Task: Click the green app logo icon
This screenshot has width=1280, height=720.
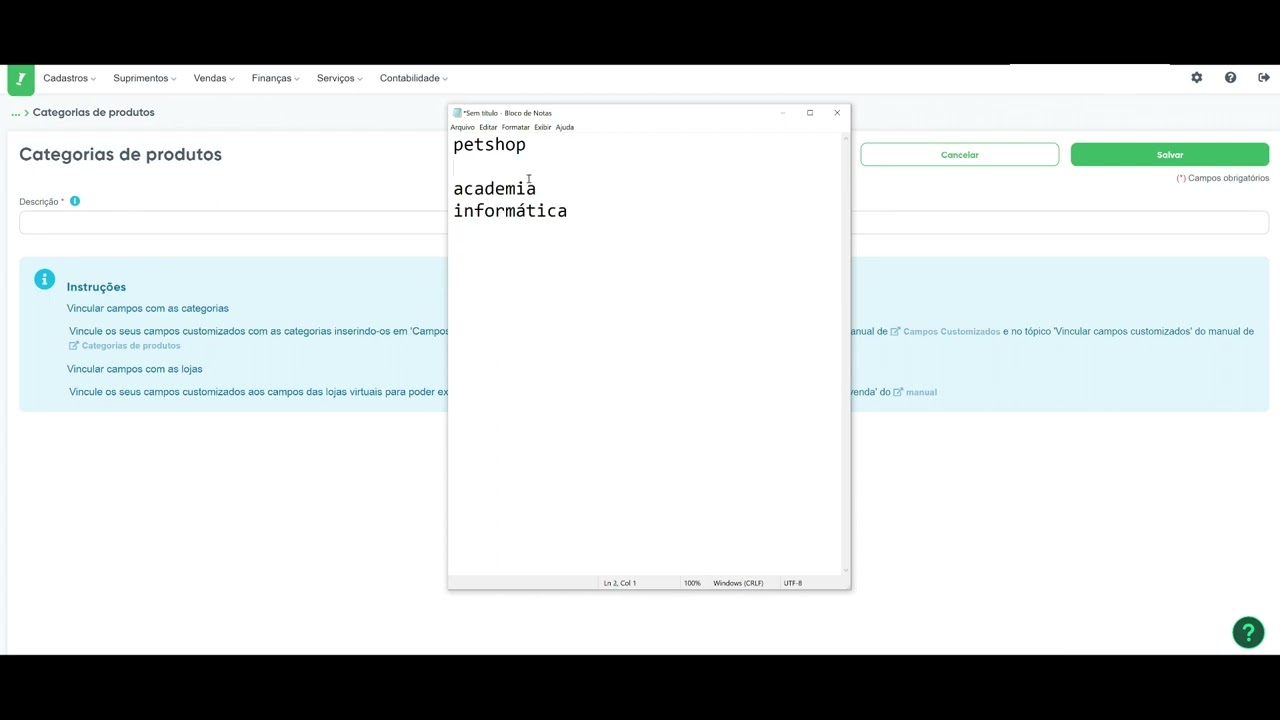Action: tap(21, 79)
